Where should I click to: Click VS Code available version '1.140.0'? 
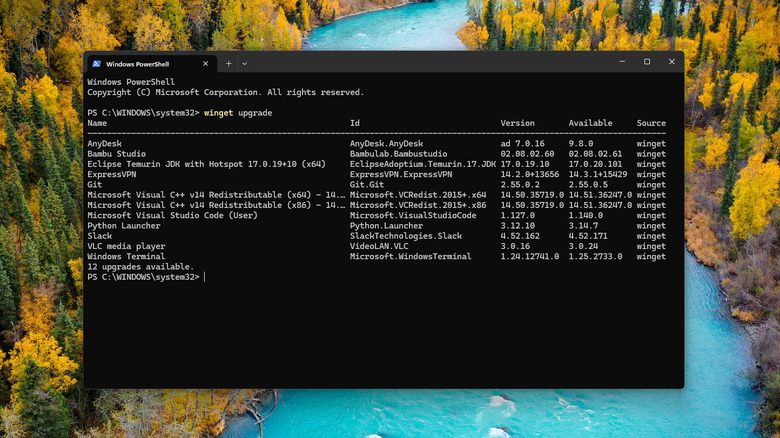click(585, 216)
